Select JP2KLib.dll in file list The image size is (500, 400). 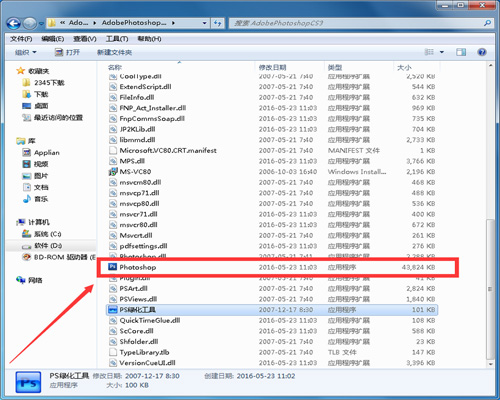click(x=137, y=129)
